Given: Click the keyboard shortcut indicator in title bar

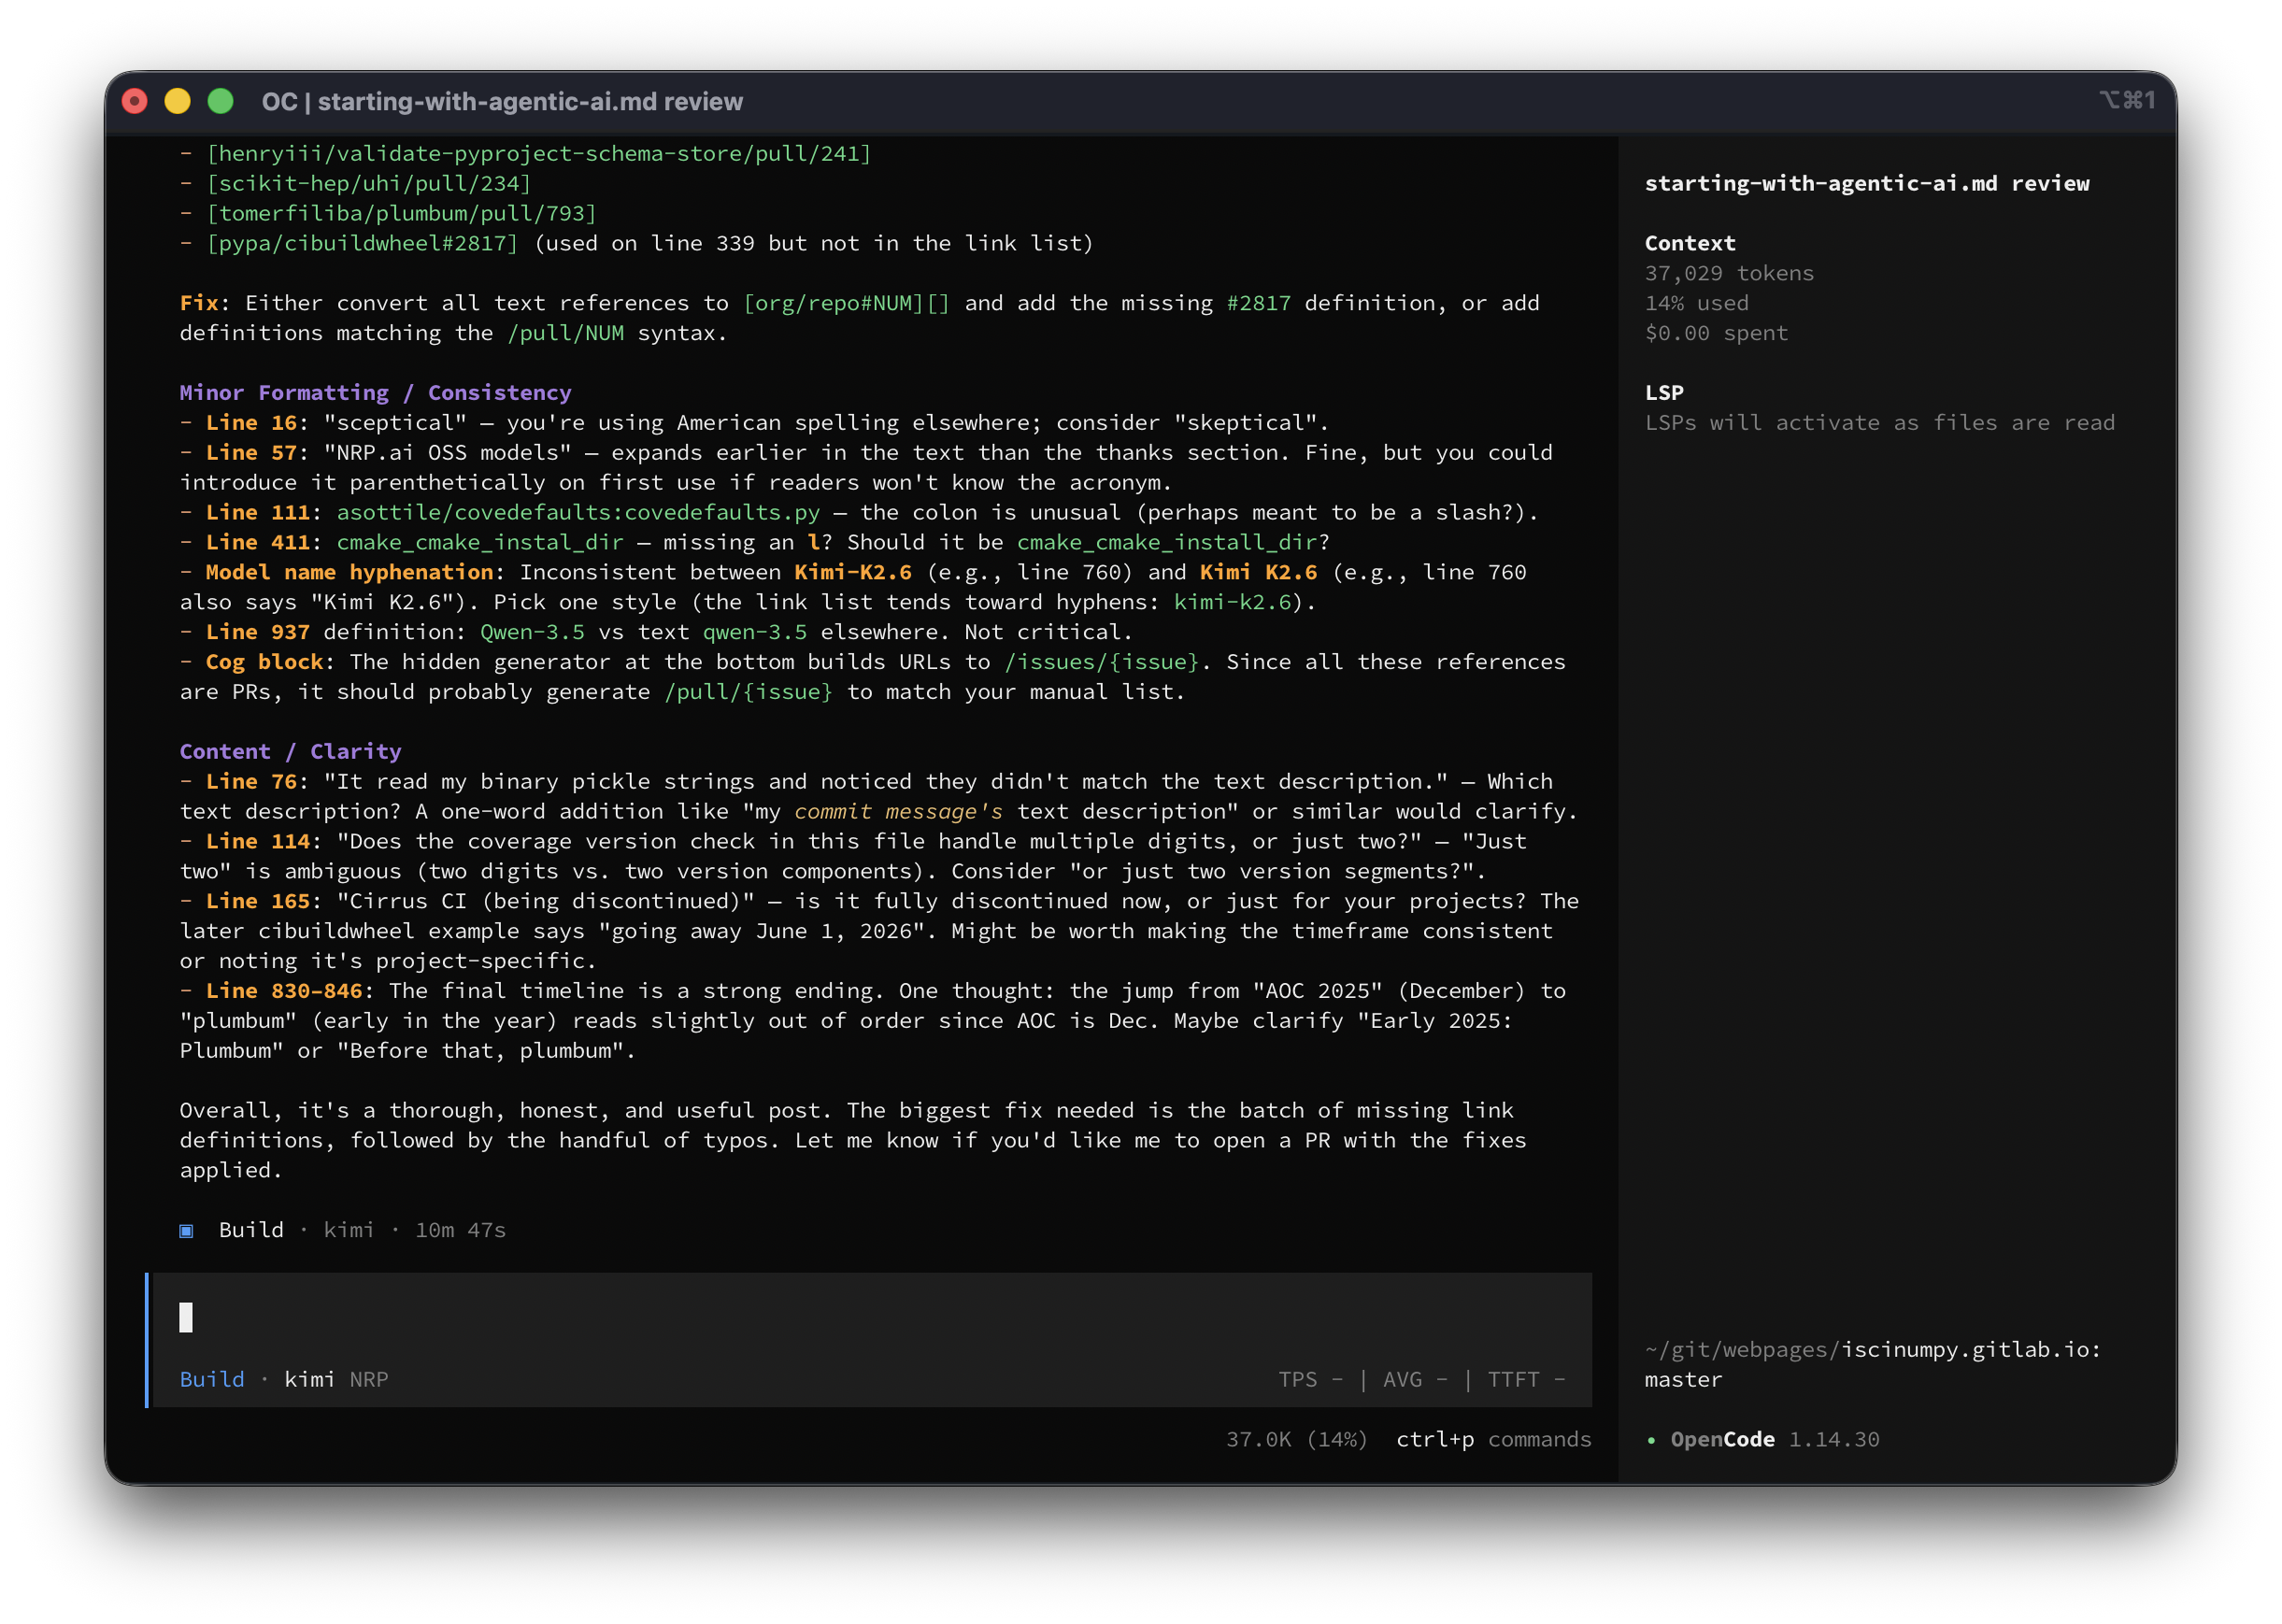Looking at the screenshot, I should (2126, 100).
